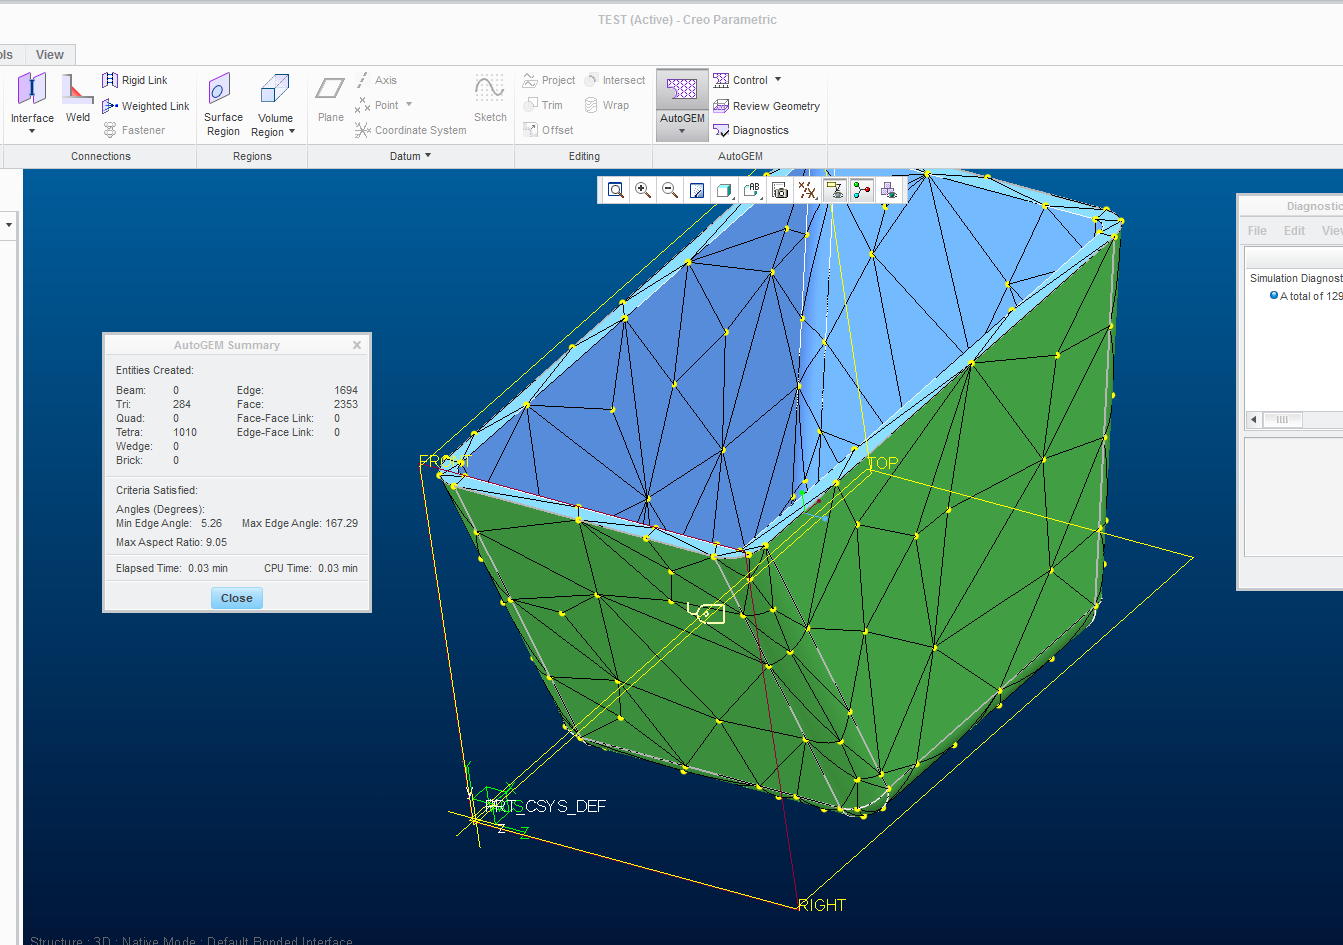The width and height of the screenshot is (1343, 945).
Task: Click the CPU Time: 0.03 min text
Action: (x=311, y=568)
